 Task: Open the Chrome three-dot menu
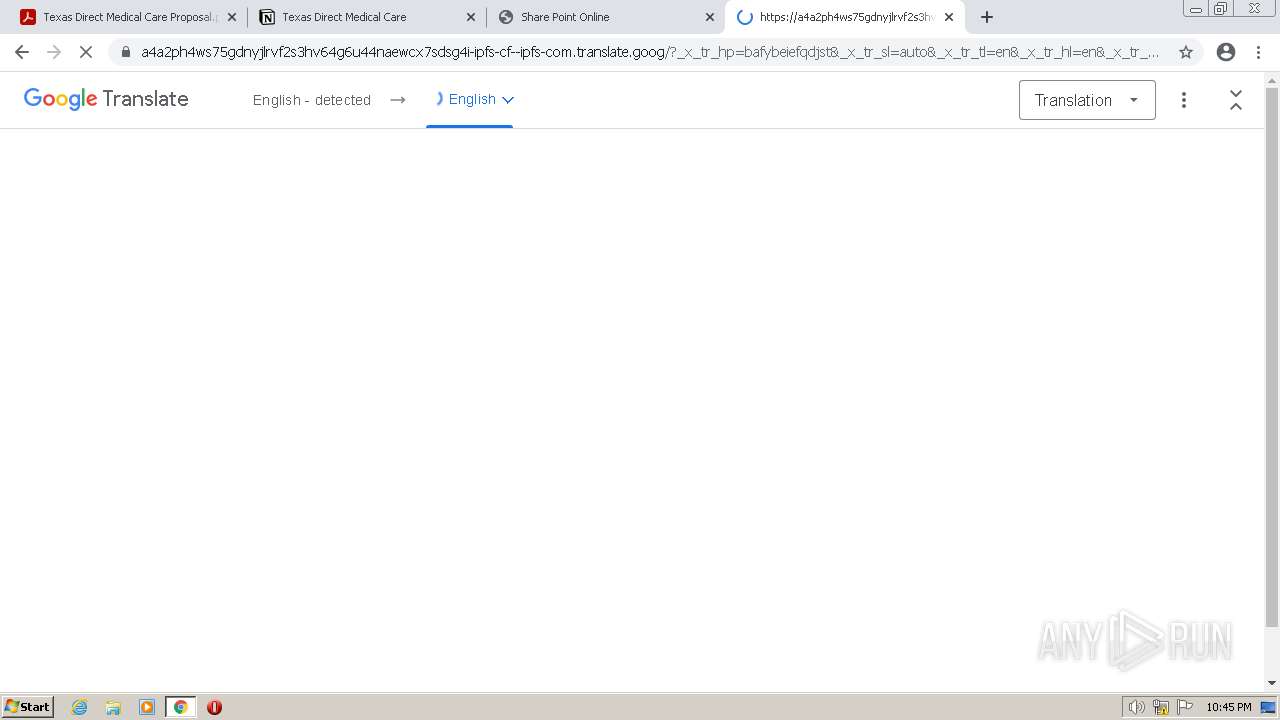[1258, 52]
